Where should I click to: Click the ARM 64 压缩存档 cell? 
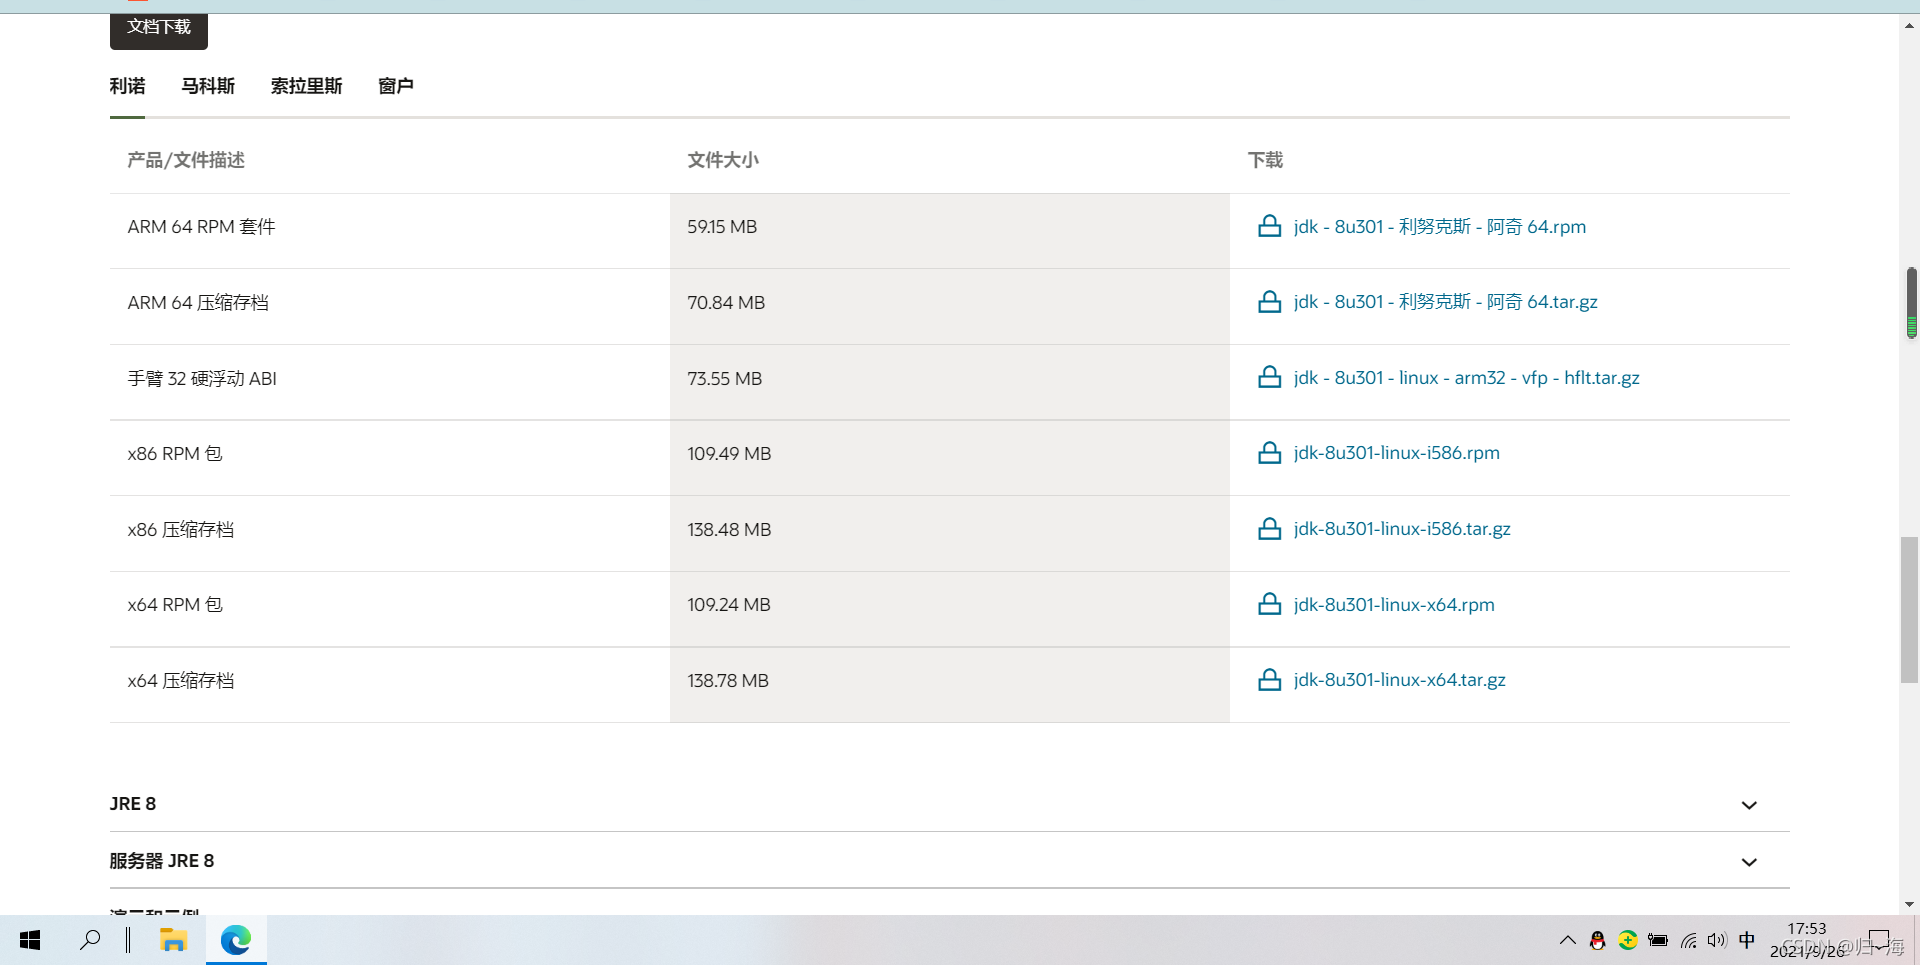[x=390, y=307]
